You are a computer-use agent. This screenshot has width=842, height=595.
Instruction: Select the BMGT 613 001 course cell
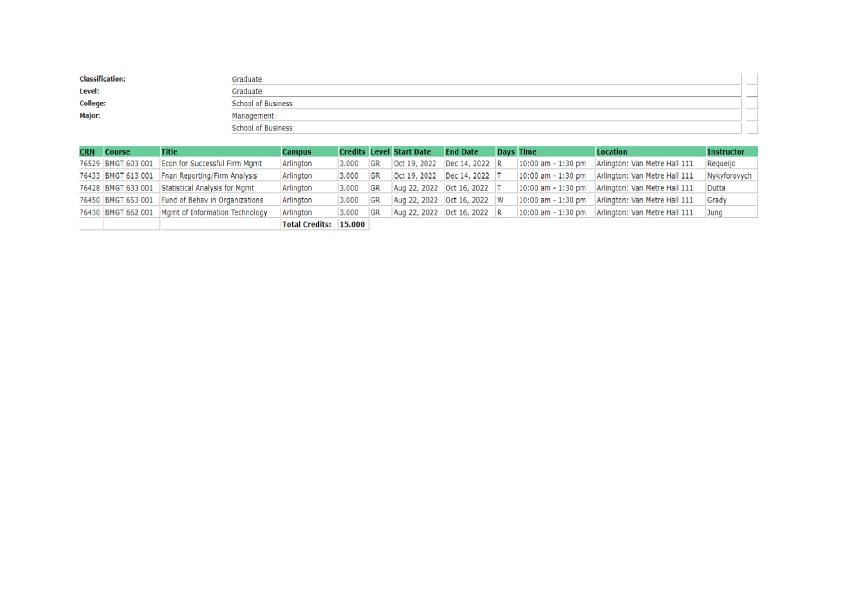[x=130, y=176]
